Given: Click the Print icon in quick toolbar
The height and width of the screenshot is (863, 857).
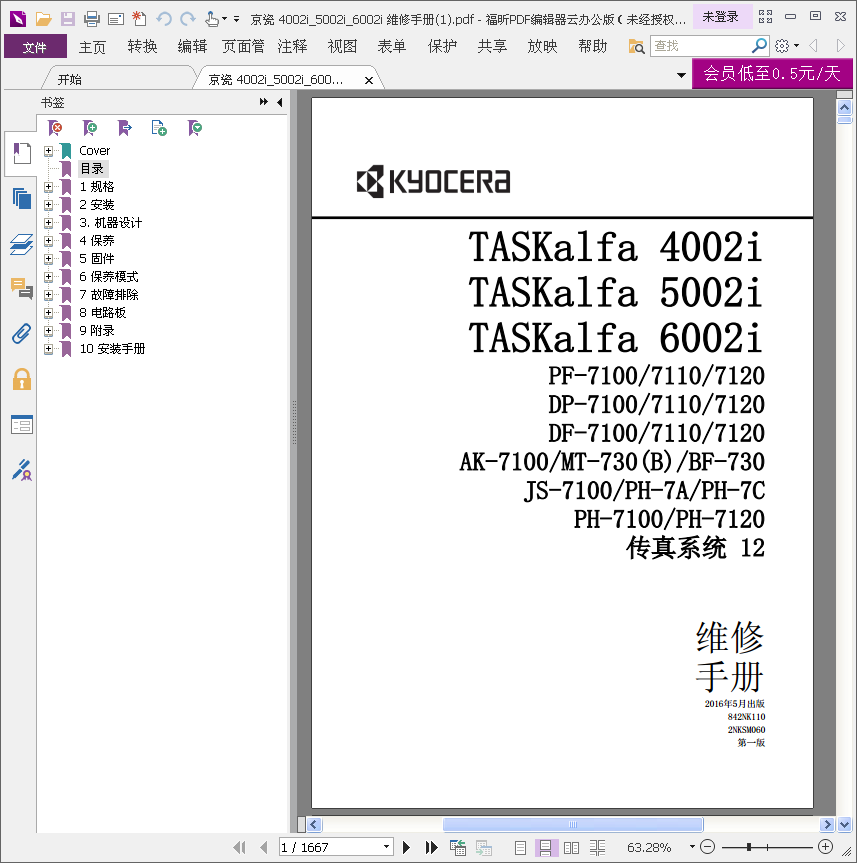Looking at the screenshot, I should pos(91,19).
